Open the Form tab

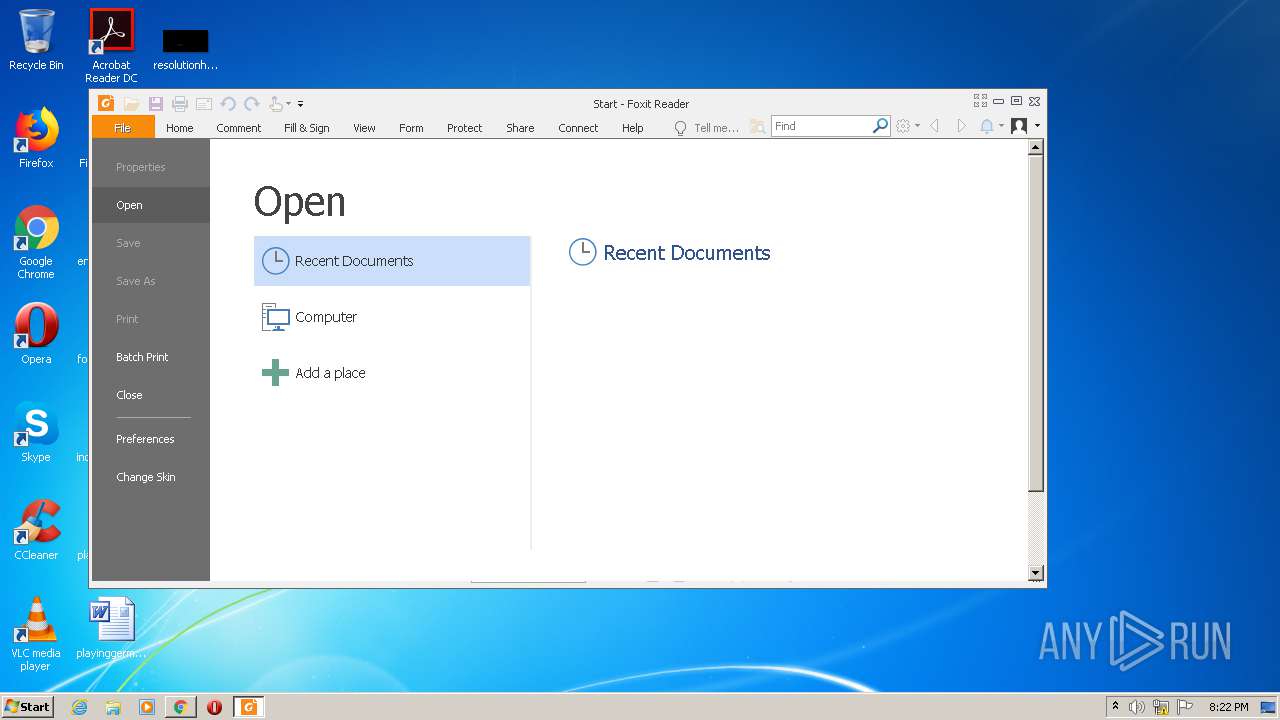click(411, 128)
